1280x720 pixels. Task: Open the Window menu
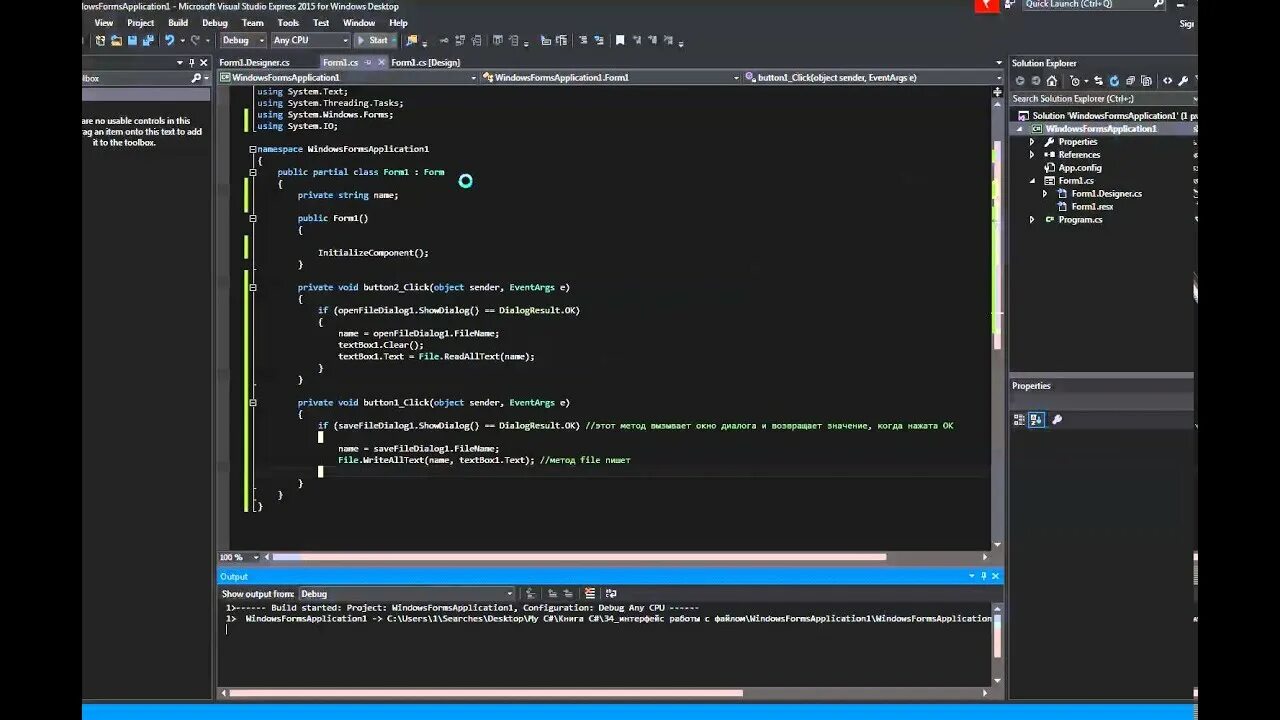pyautogui.click(x=359, y=23)
